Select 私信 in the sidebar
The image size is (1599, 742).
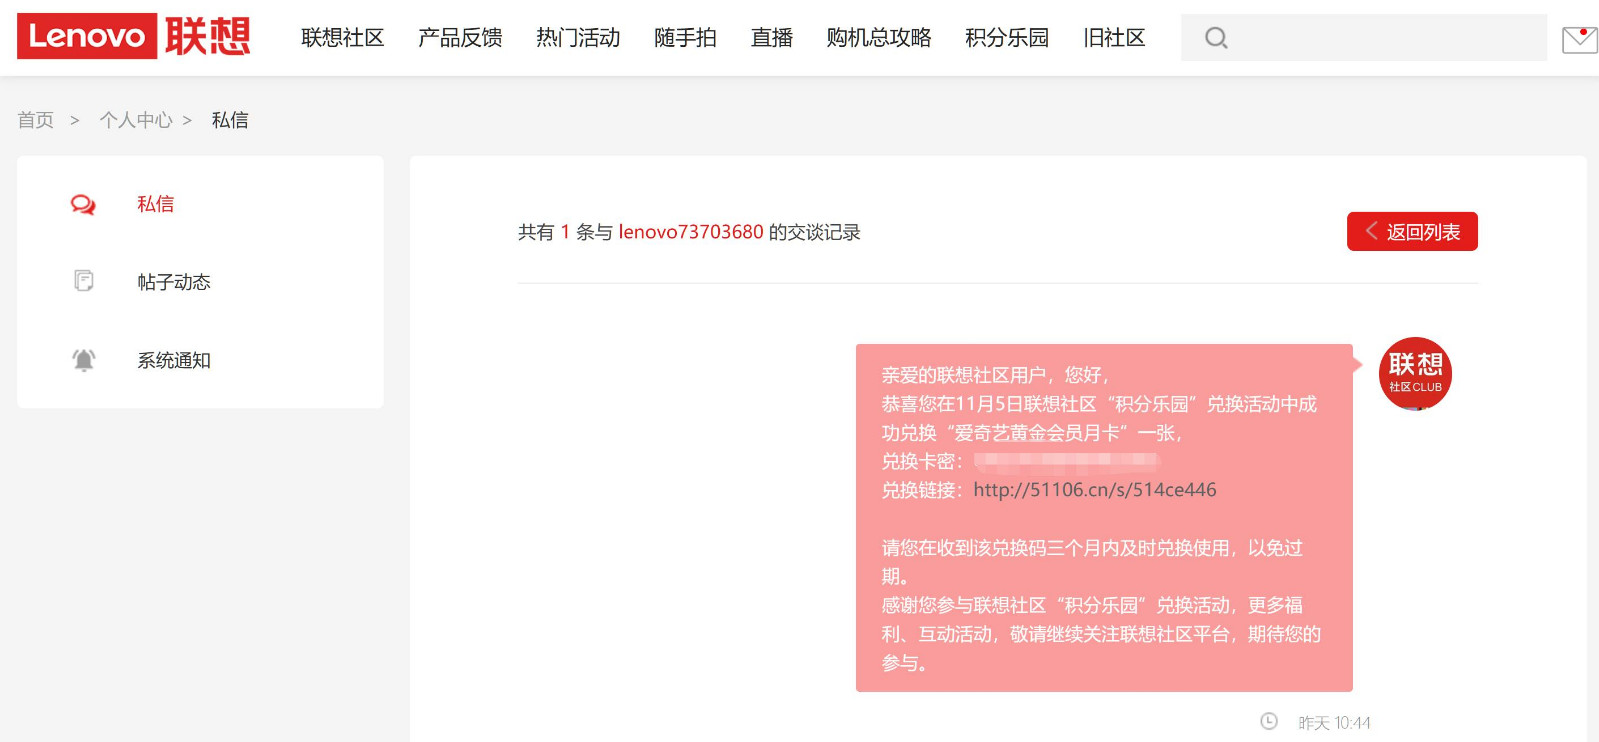[x=155, y=204]
